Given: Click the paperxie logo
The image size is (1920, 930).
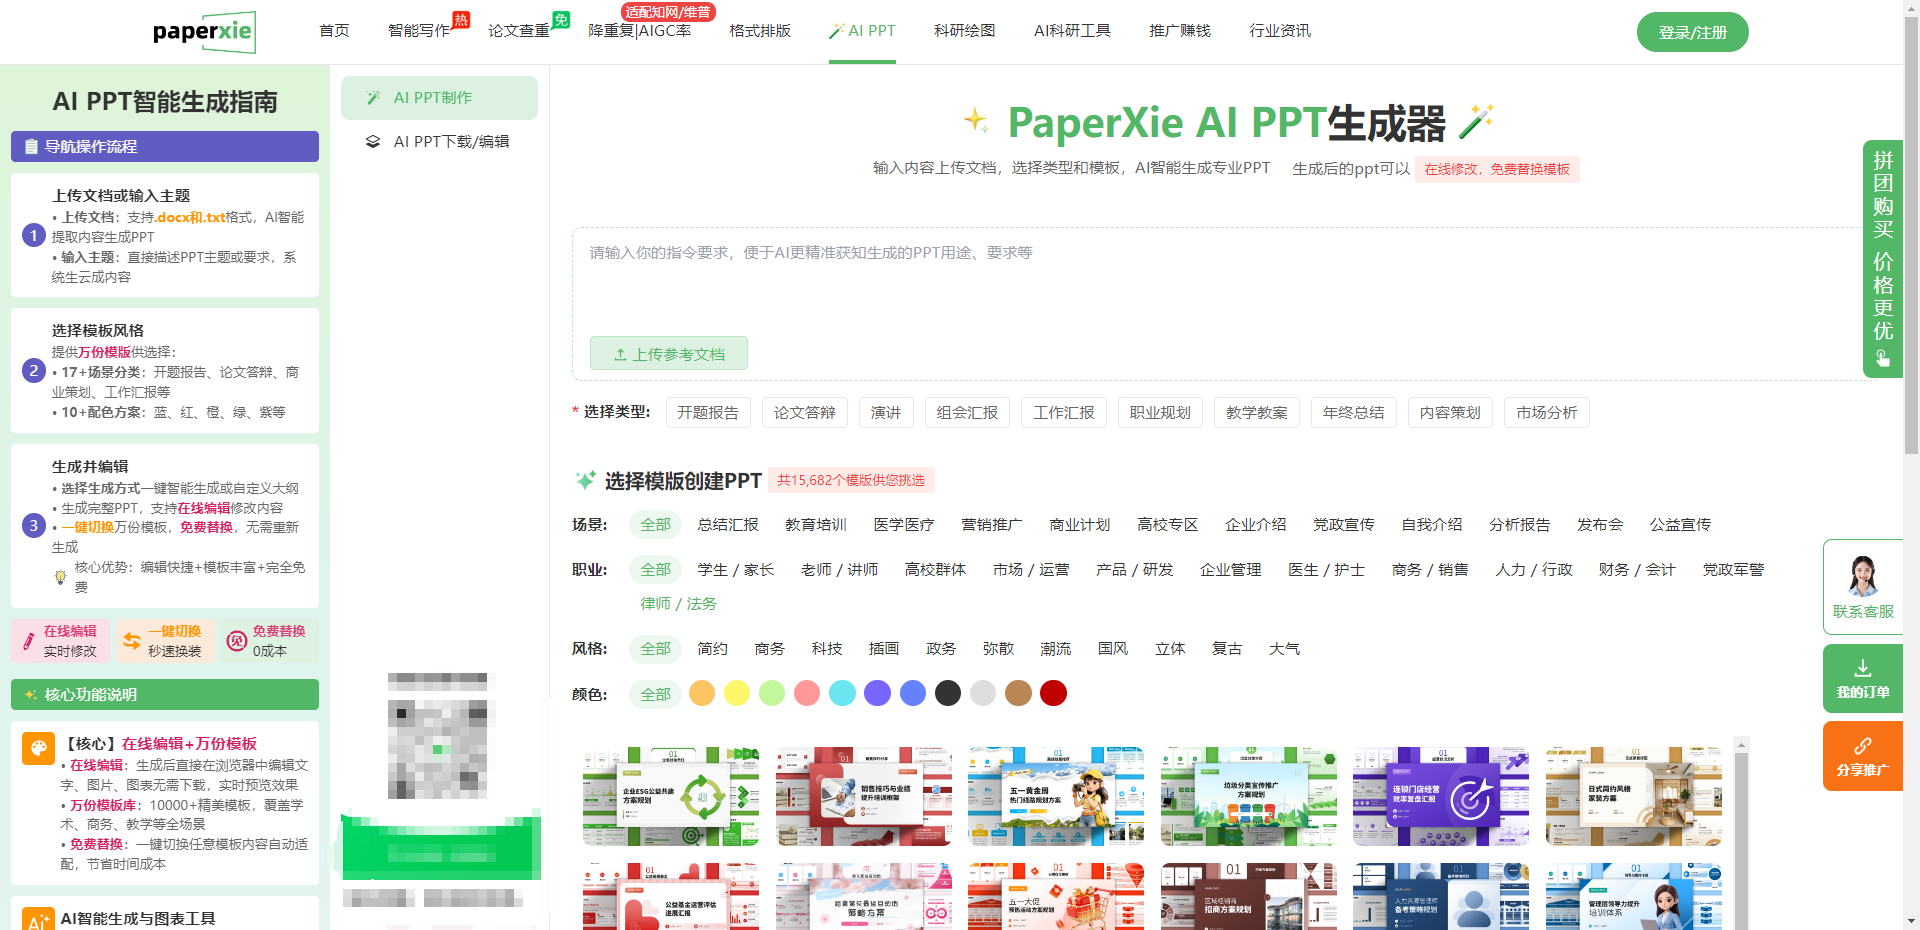Looking at the screenshot, I should tap(203, 32).
